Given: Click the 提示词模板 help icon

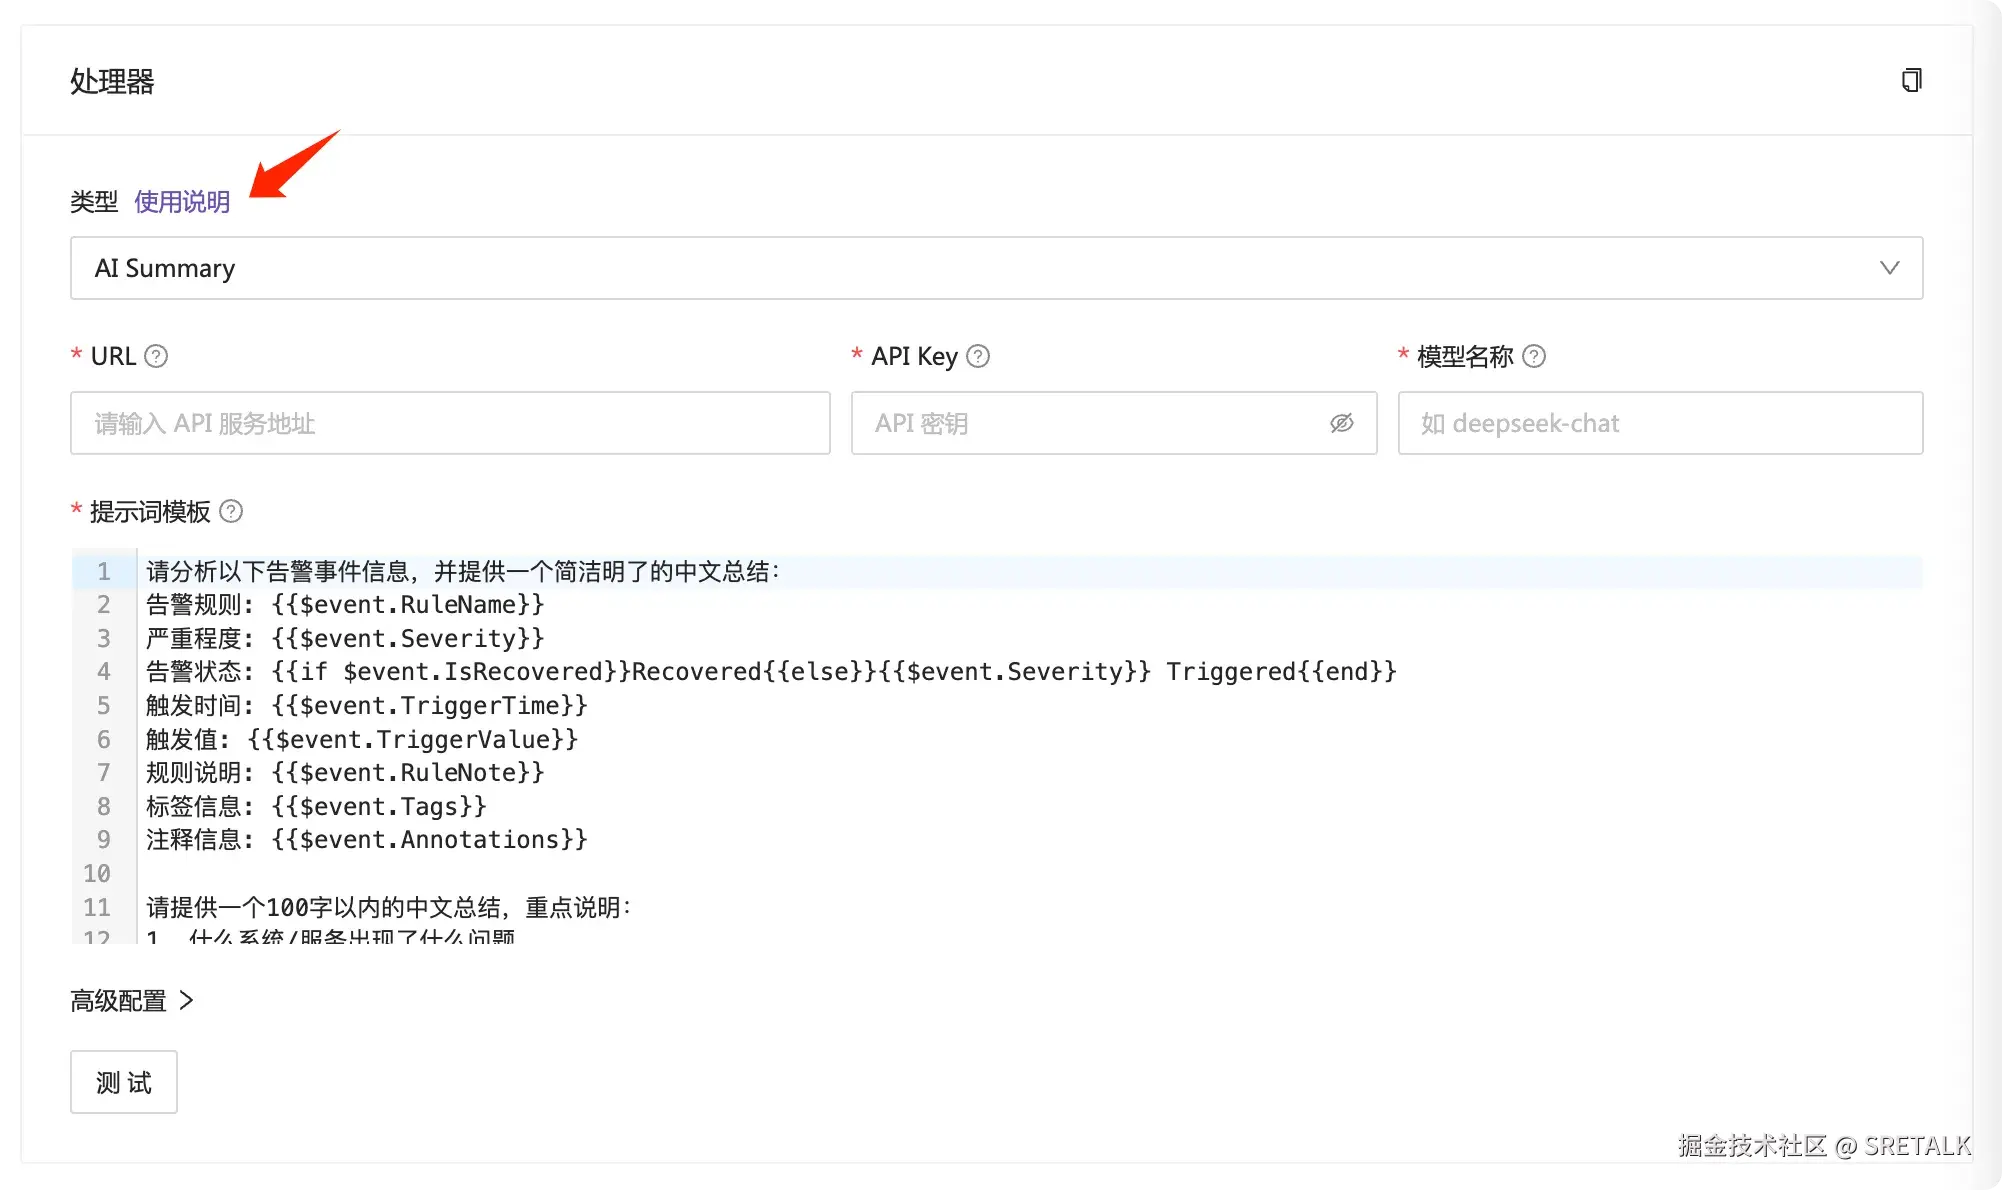Looking at the screenshot, I should (231, 511).
